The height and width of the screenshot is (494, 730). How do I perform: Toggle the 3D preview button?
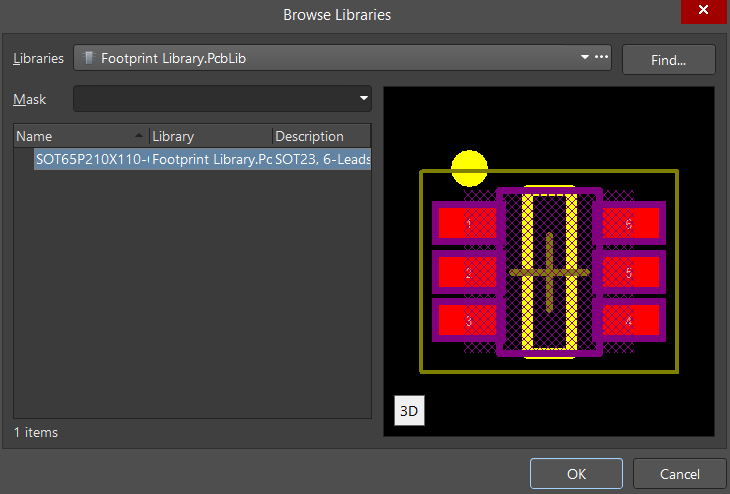tap(409, 411)
